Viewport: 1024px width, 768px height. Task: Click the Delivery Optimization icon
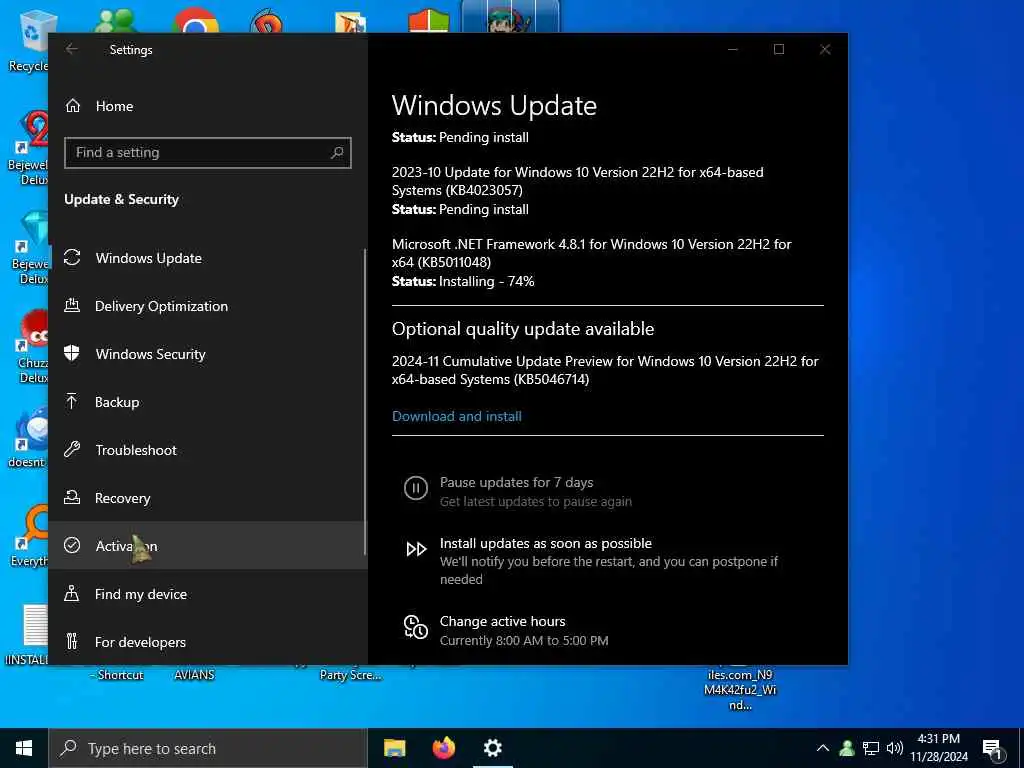[x=72, y=305]
